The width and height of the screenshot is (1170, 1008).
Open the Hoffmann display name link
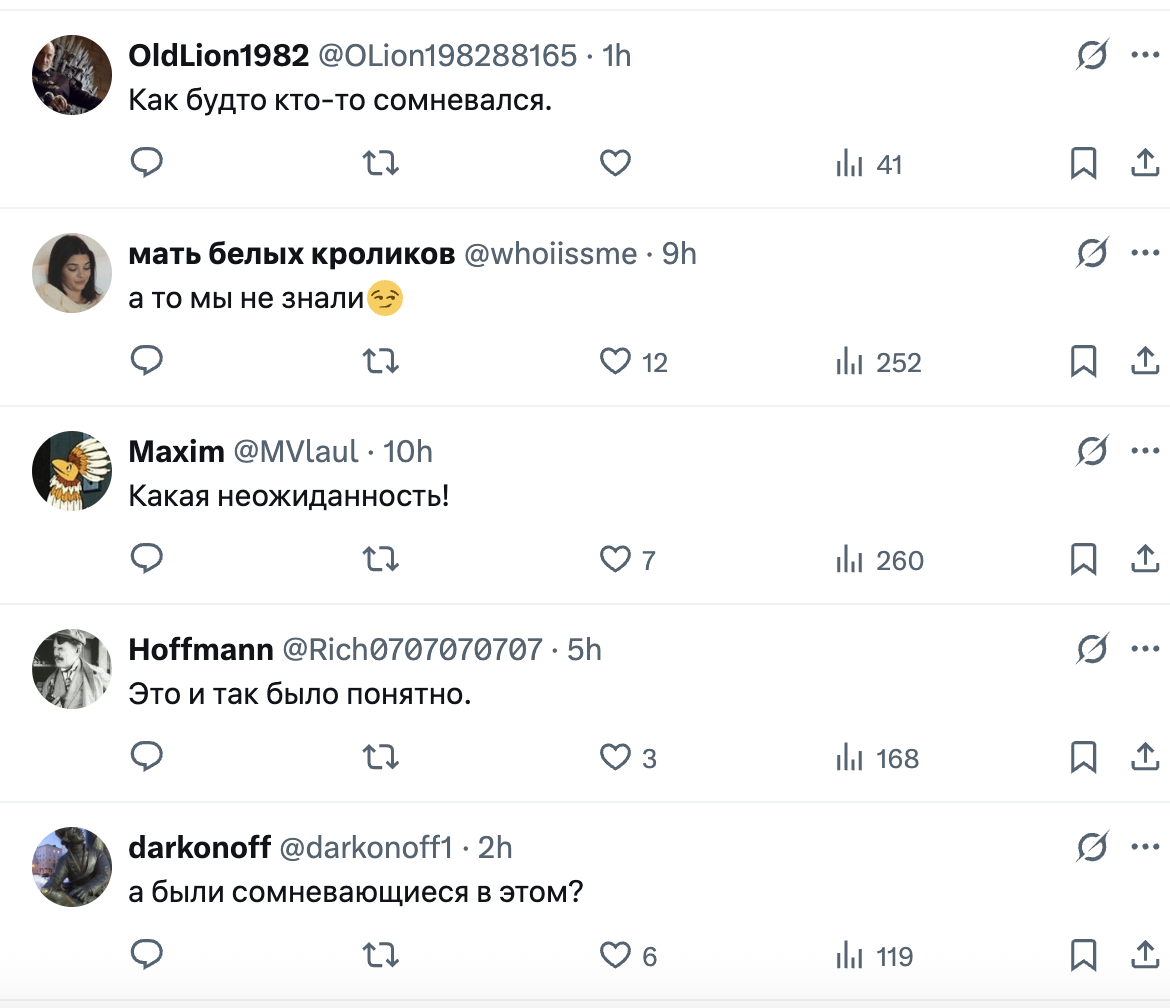[201, 650]
